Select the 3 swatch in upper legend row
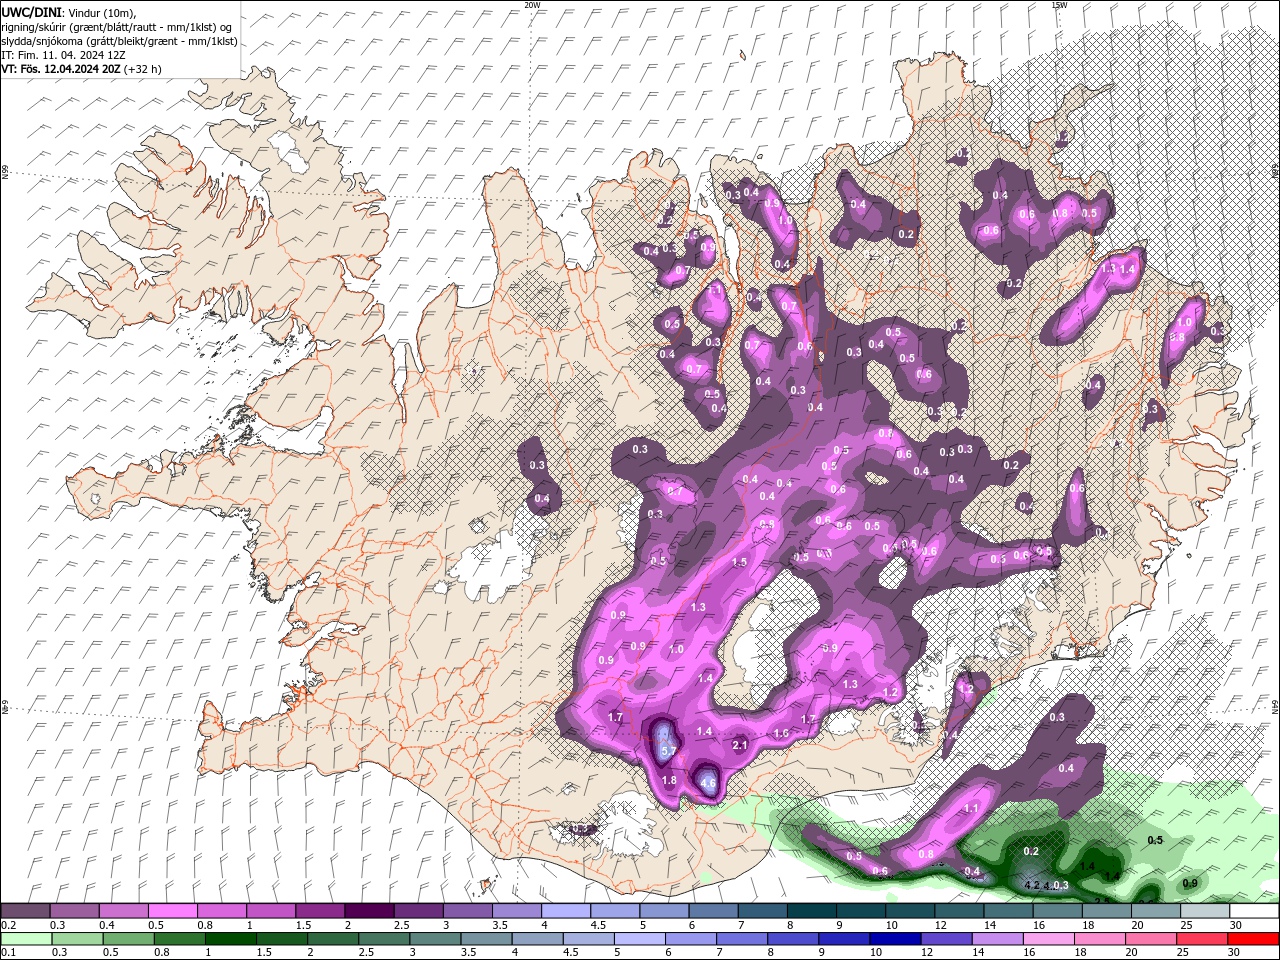 (x=466, y=911)
